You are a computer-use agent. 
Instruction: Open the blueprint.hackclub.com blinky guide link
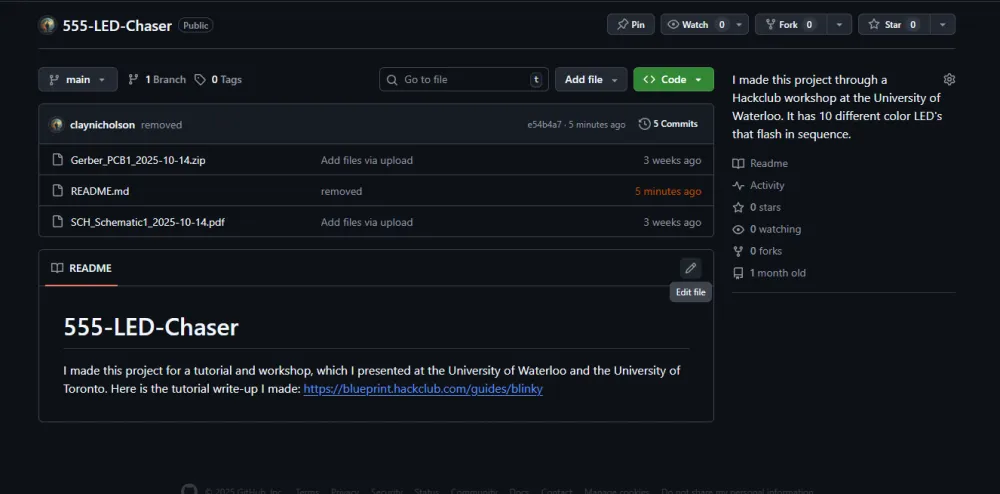423,389
